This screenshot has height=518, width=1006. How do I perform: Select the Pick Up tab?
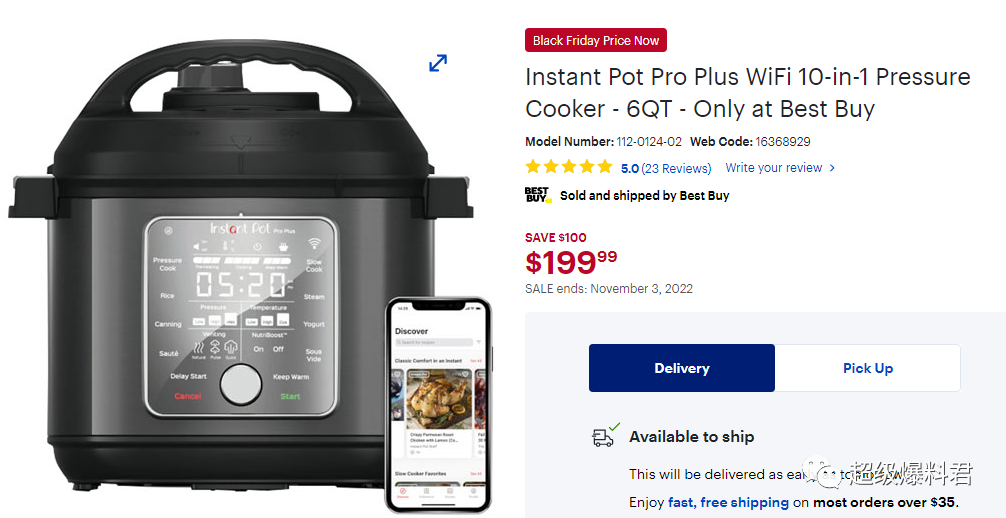pyautogui.click(x=867, y=368)
